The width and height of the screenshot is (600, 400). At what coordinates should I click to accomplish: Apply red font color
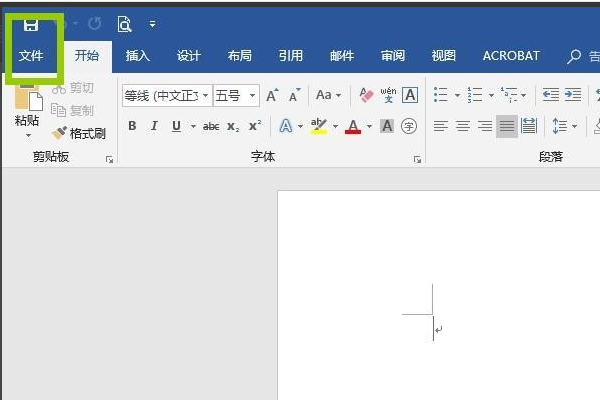click(x=353, y=126)
